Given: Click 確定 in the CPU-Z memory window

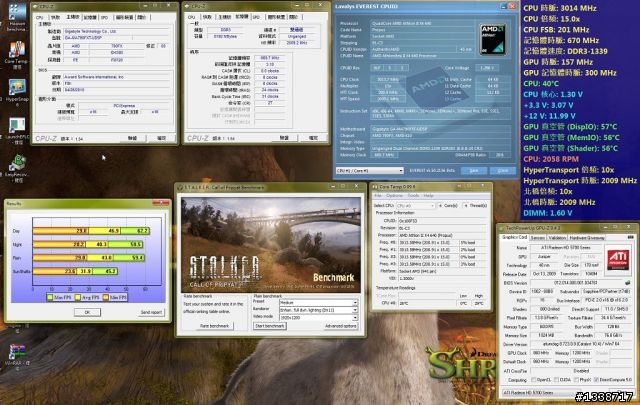Looking at the screenshot, I should tap(313, 138).
